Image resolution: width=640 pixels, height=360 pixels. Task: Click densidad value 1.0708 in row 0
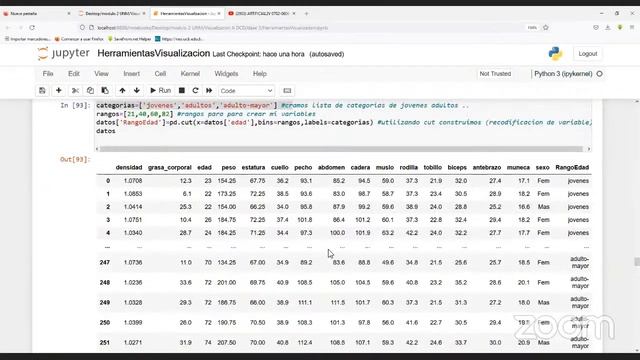click(133, 181)
